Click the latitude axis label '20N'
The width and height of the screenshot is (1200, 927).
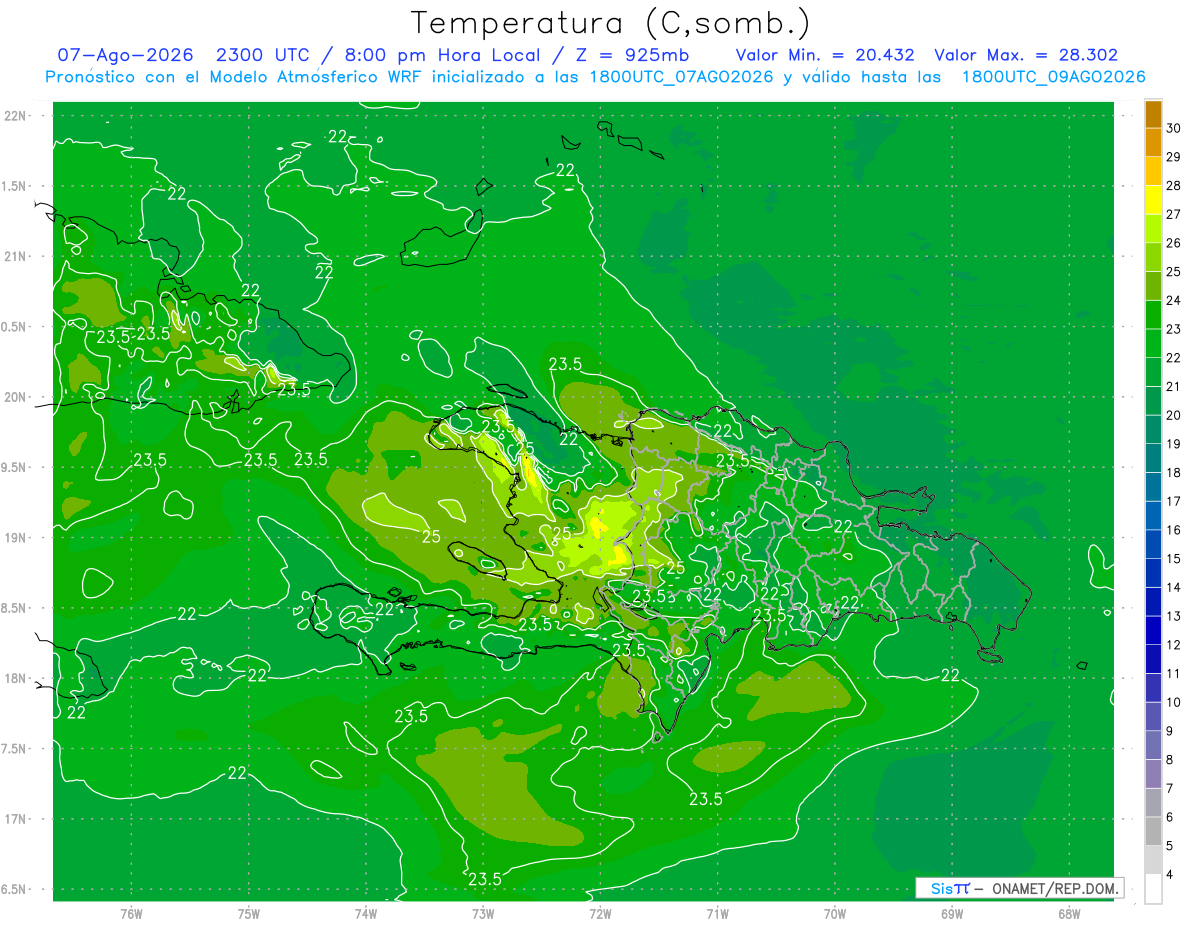[16, 397]
